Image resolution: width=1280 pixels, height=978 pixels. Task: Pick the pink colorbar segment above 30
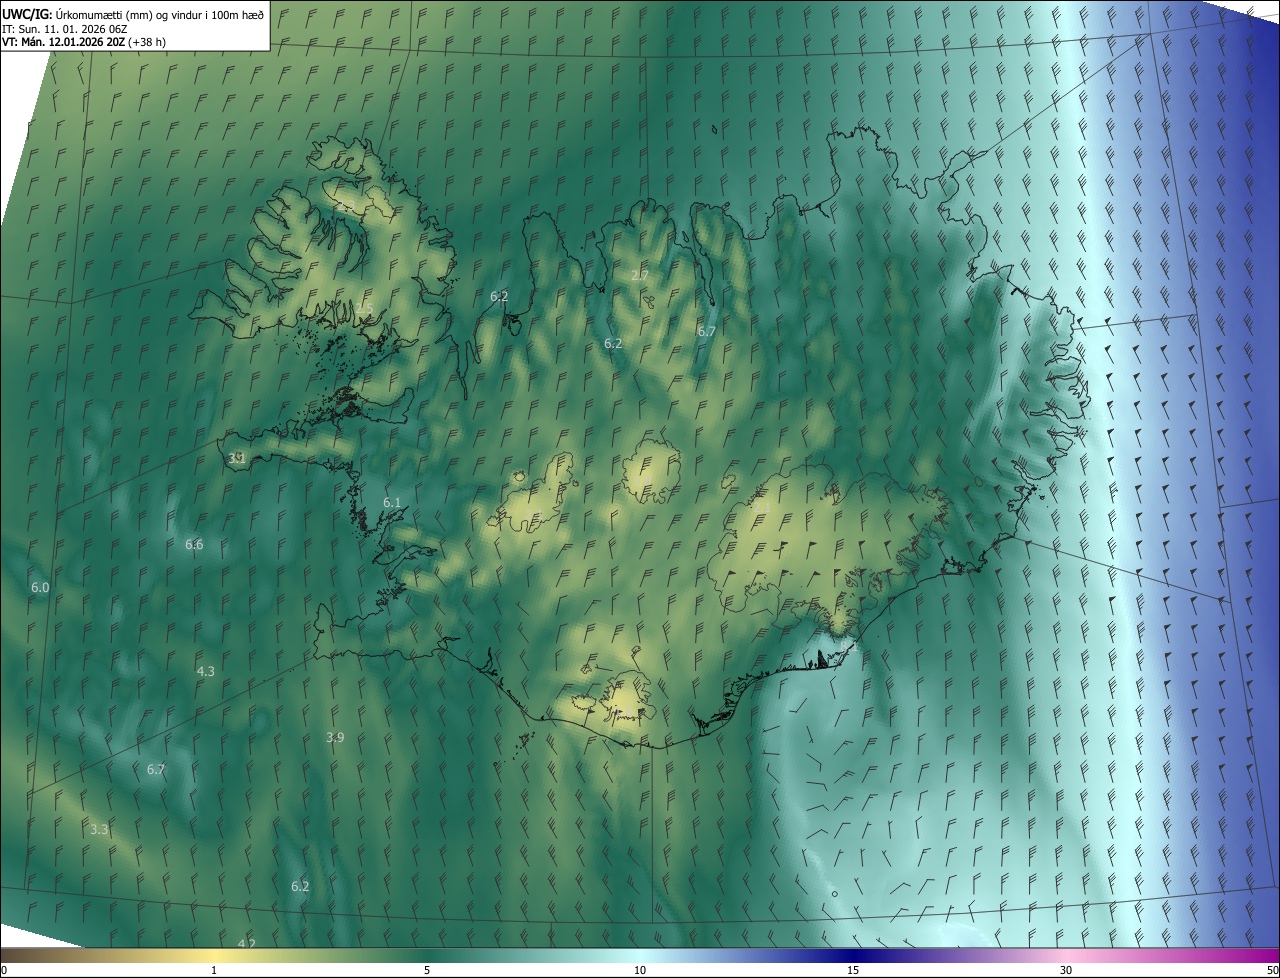pyautogui.click(x=1066, y=955)
